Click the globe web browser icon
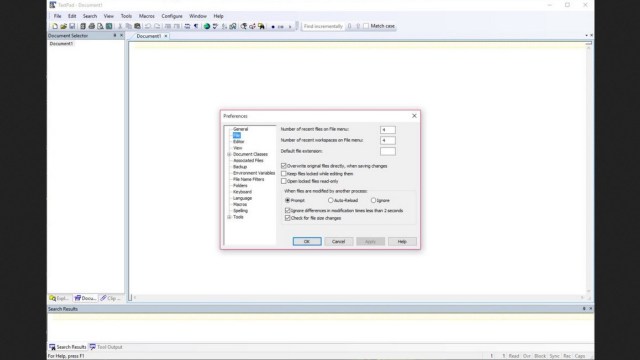The width and height of the screenshot is (640, 360). pos(207,26)
